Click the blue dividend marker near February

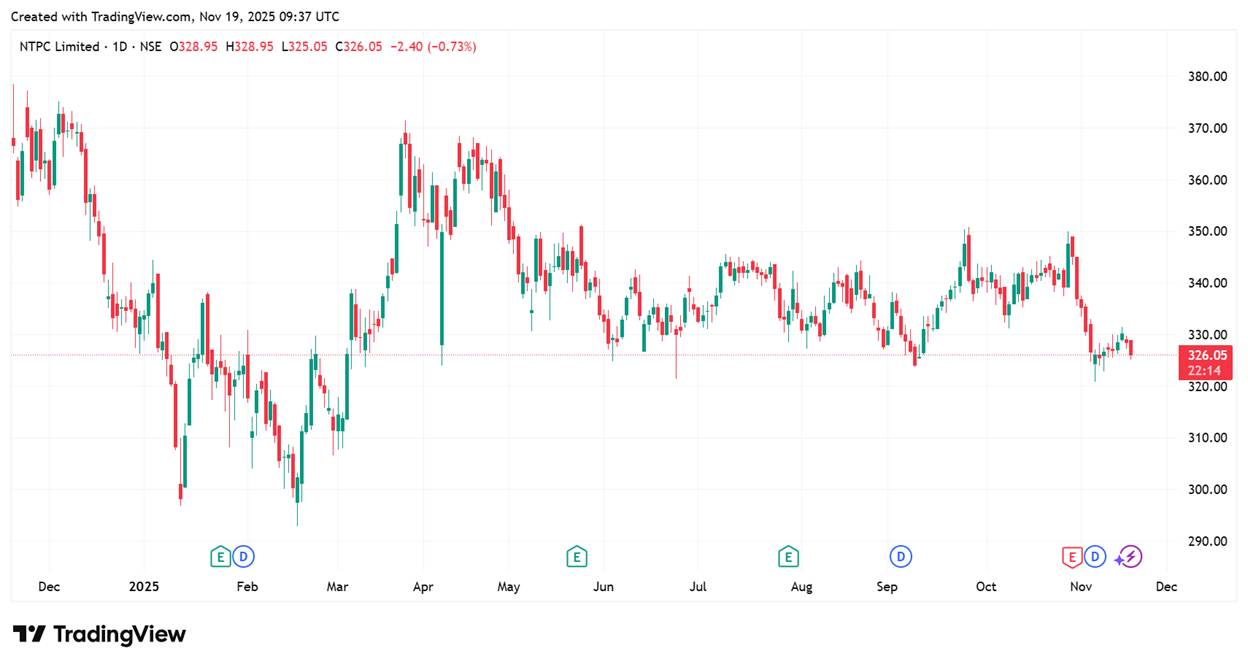pos(243,556)
